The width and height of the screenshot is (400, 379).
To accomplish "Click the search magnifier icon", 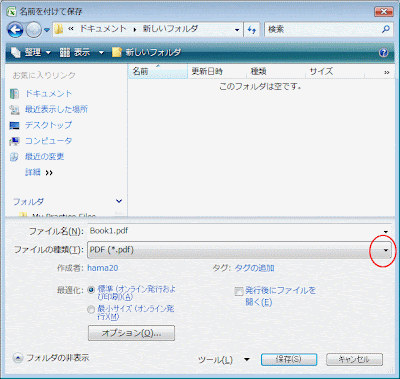I will coord(386,29).
